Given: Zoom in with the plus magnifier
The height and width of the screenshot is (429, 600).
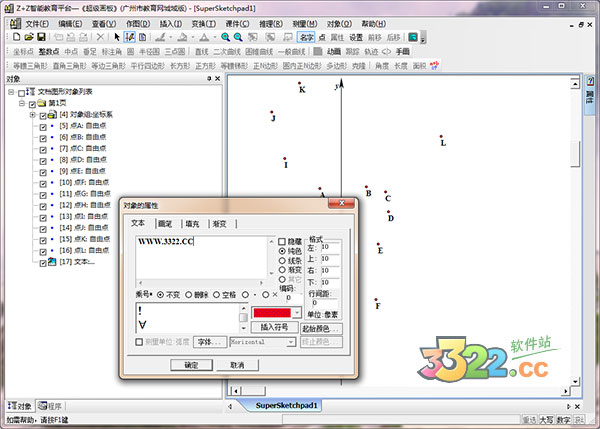Looking at the screenshot, I should tap(225, 37).
